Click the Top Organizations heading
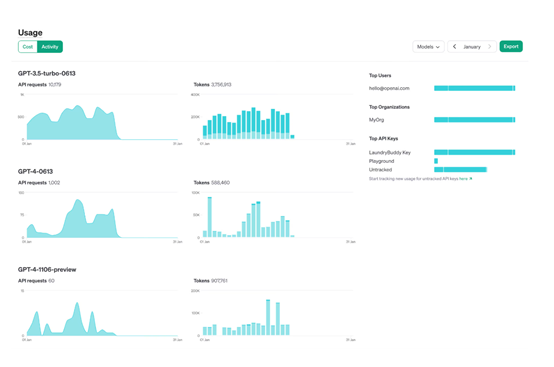The height and width of the screenshot is (367, 554). [x=389, y=107]
